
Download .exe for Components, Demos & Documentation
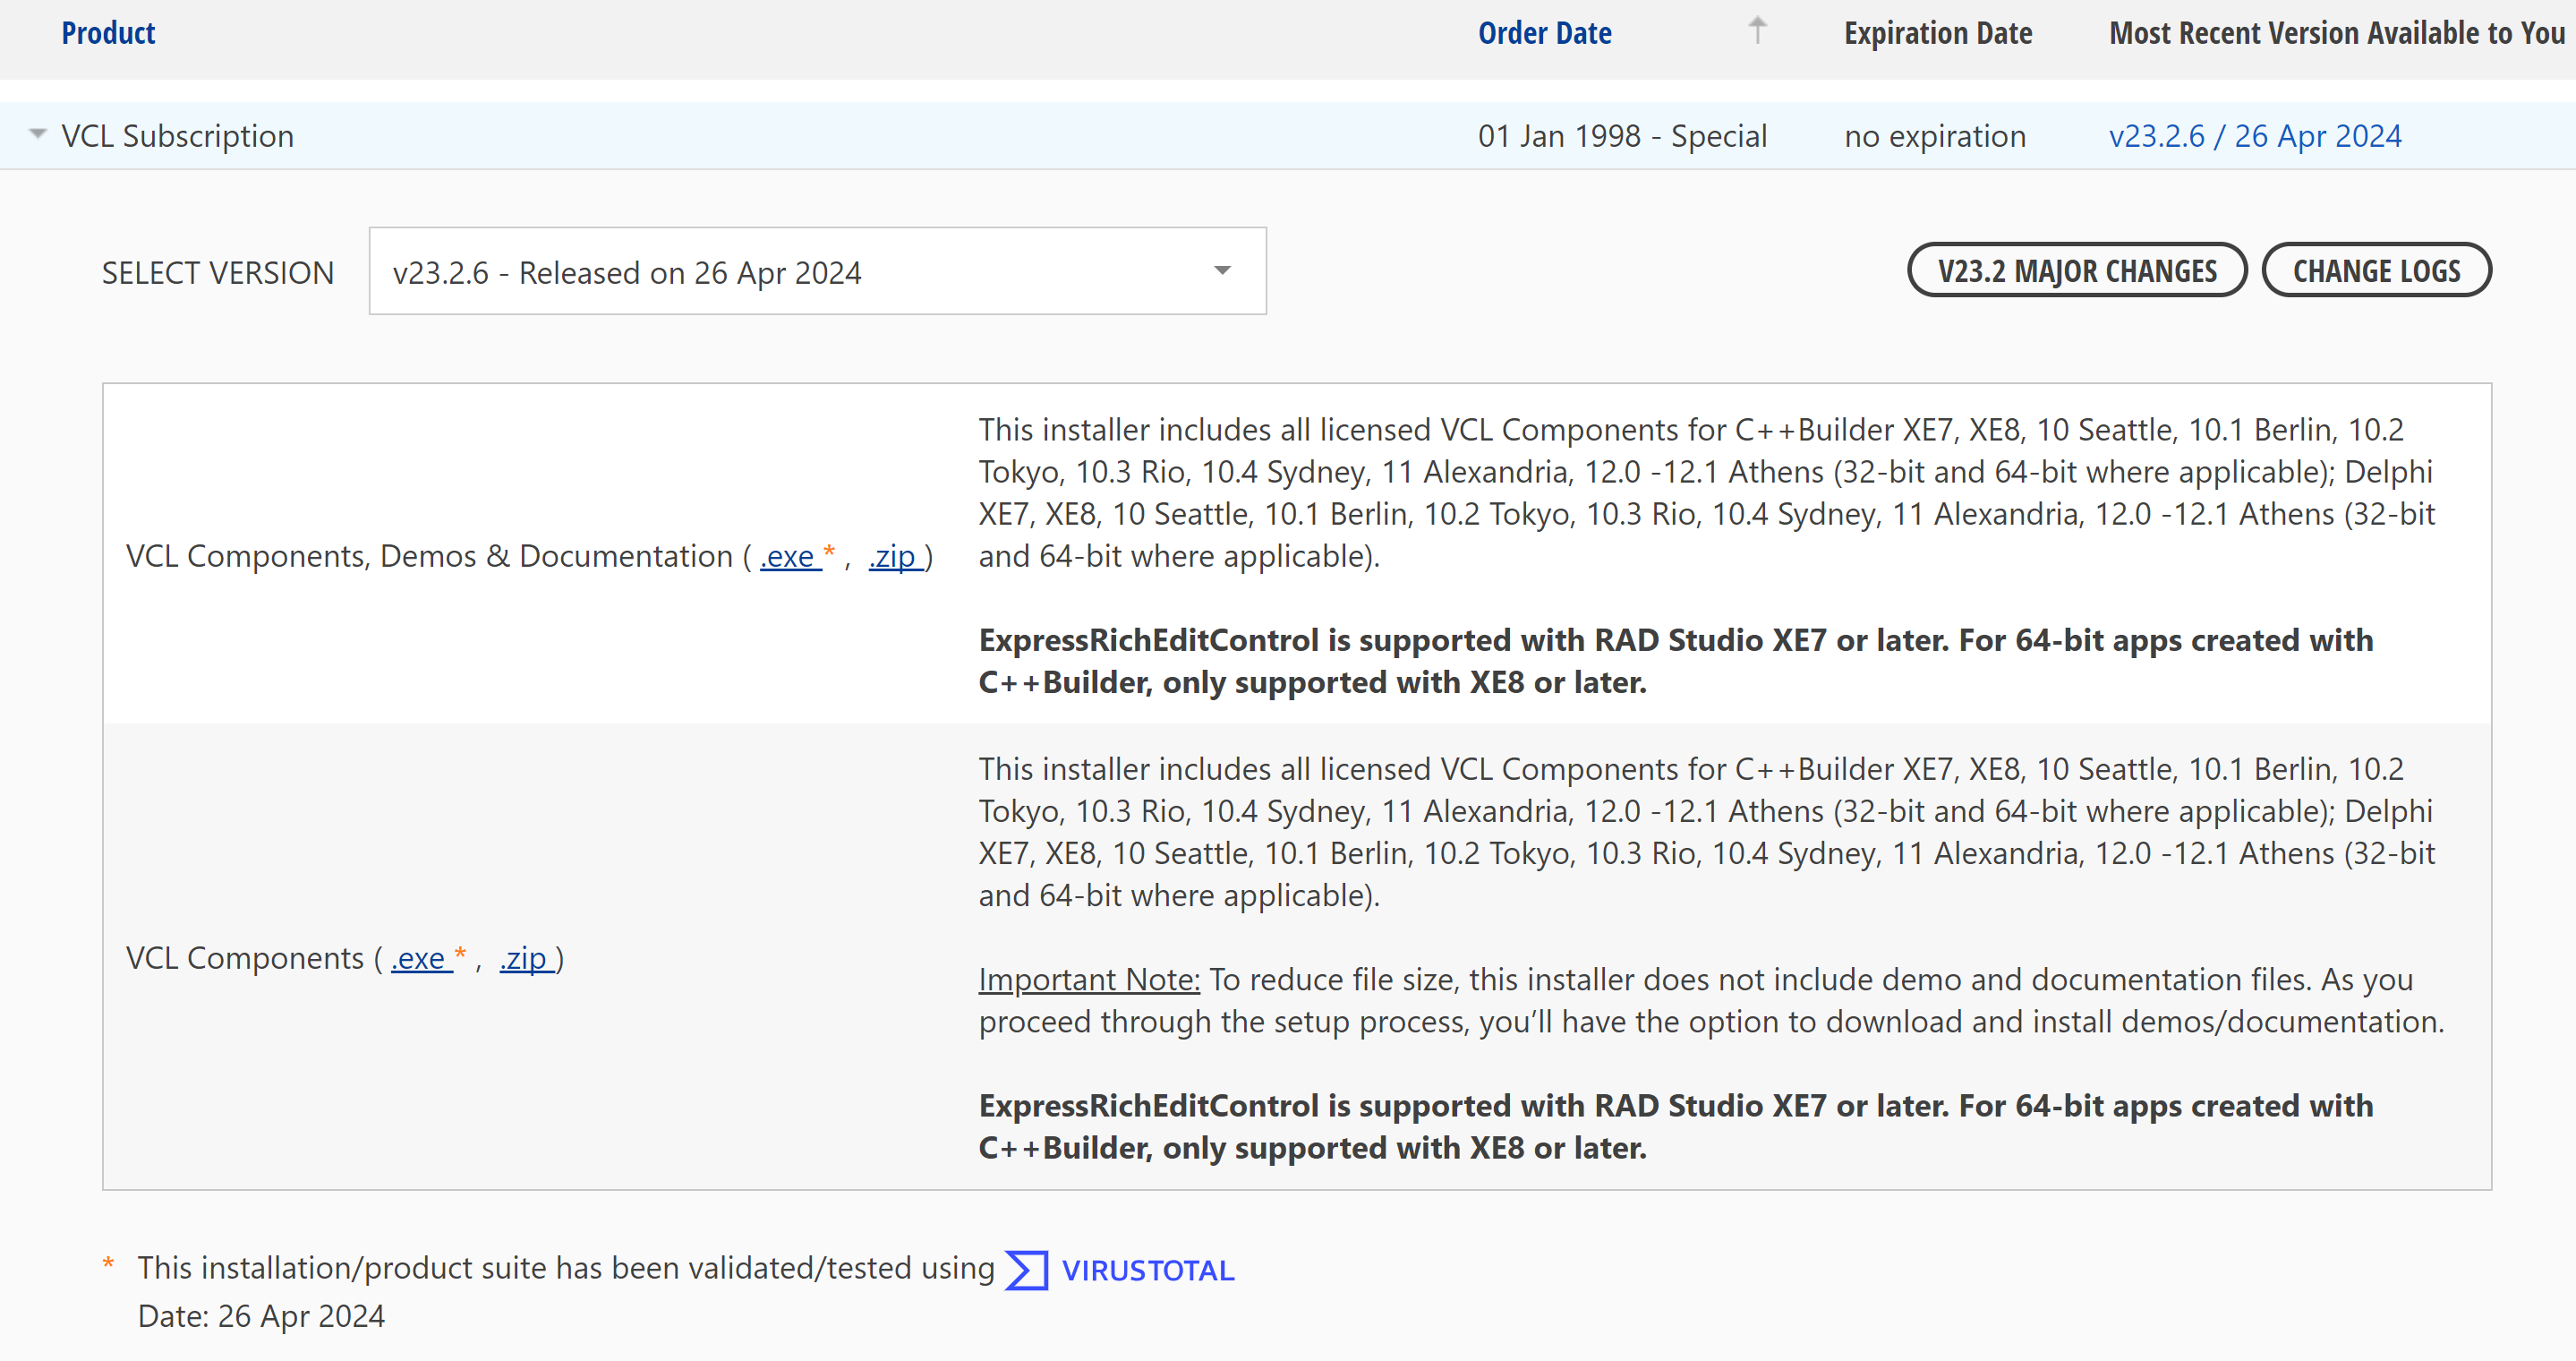click(788, 557)
